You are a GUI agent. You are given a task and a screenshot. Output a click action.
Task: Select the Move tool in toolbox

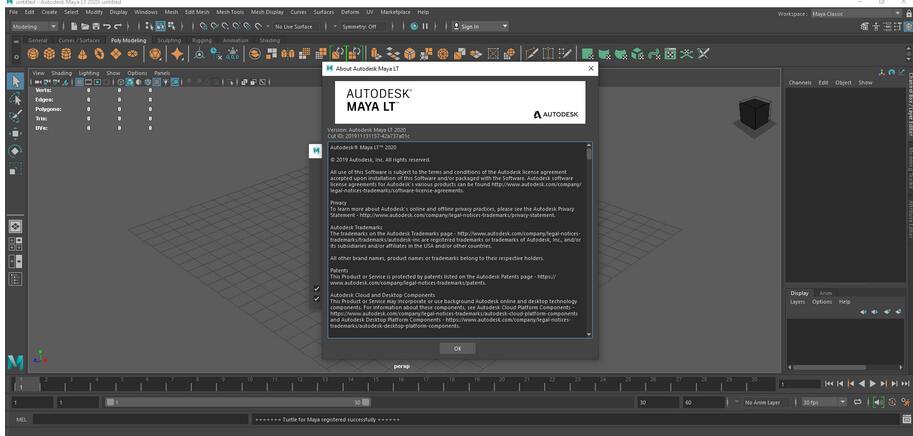point(16,134)
